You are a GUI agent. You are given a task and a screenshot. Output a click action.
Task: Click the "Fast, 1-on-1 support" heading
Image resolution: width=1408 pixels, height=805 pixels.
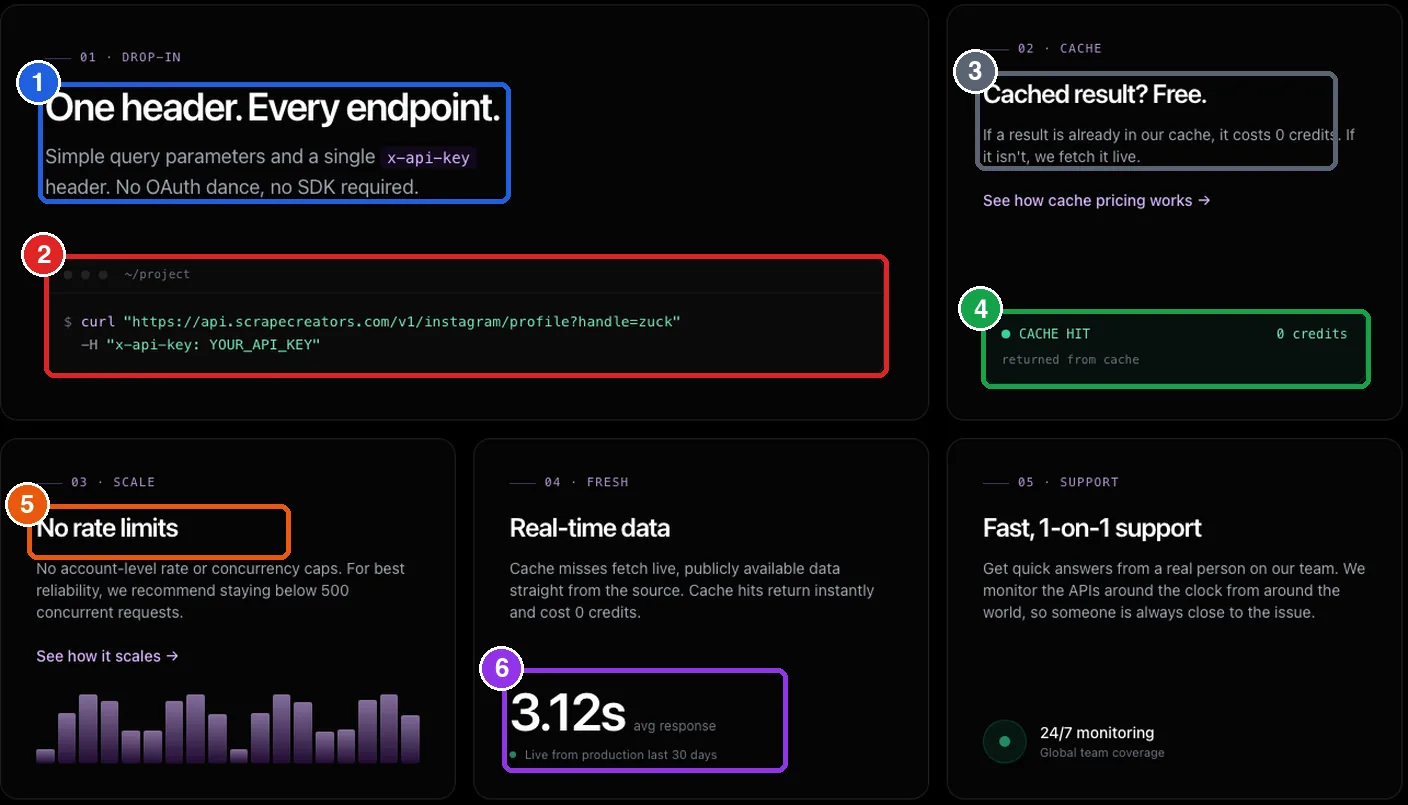point(1092,528)
